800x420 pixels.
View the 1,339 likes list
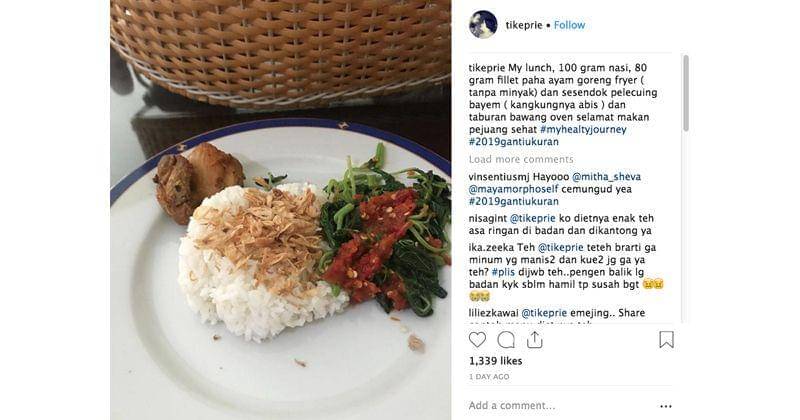coord(495,361)
